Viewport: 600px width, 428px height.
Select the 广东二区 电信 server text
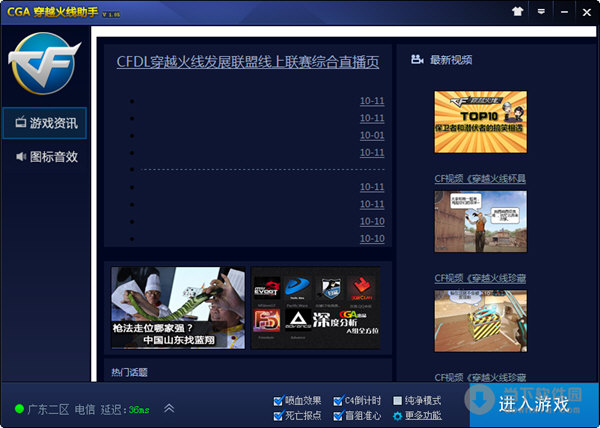[61, 409]
